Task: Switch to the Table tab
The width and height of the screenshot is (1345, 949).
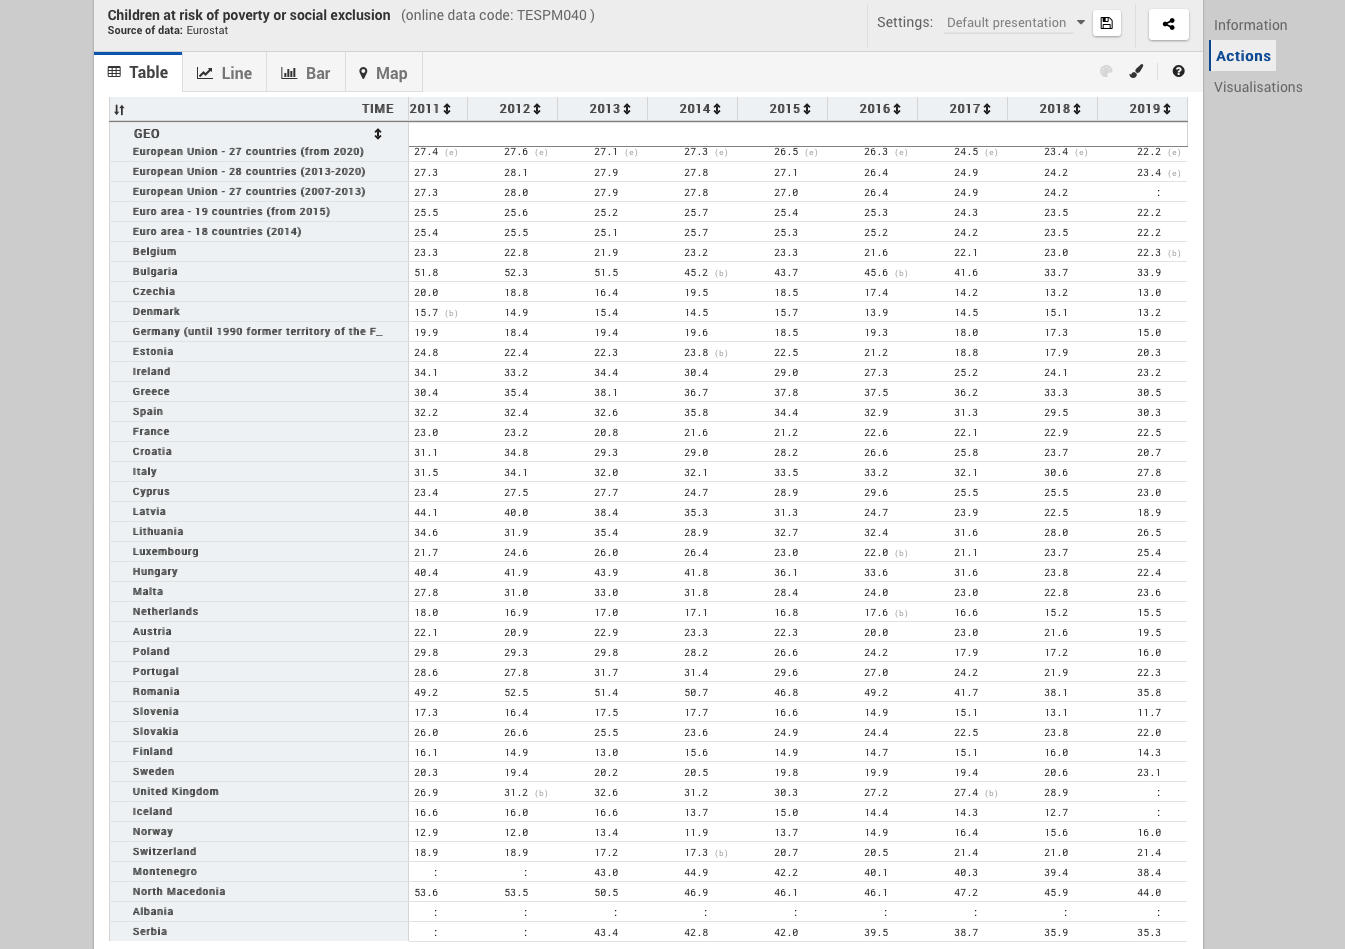Action: tap(138, 72)
